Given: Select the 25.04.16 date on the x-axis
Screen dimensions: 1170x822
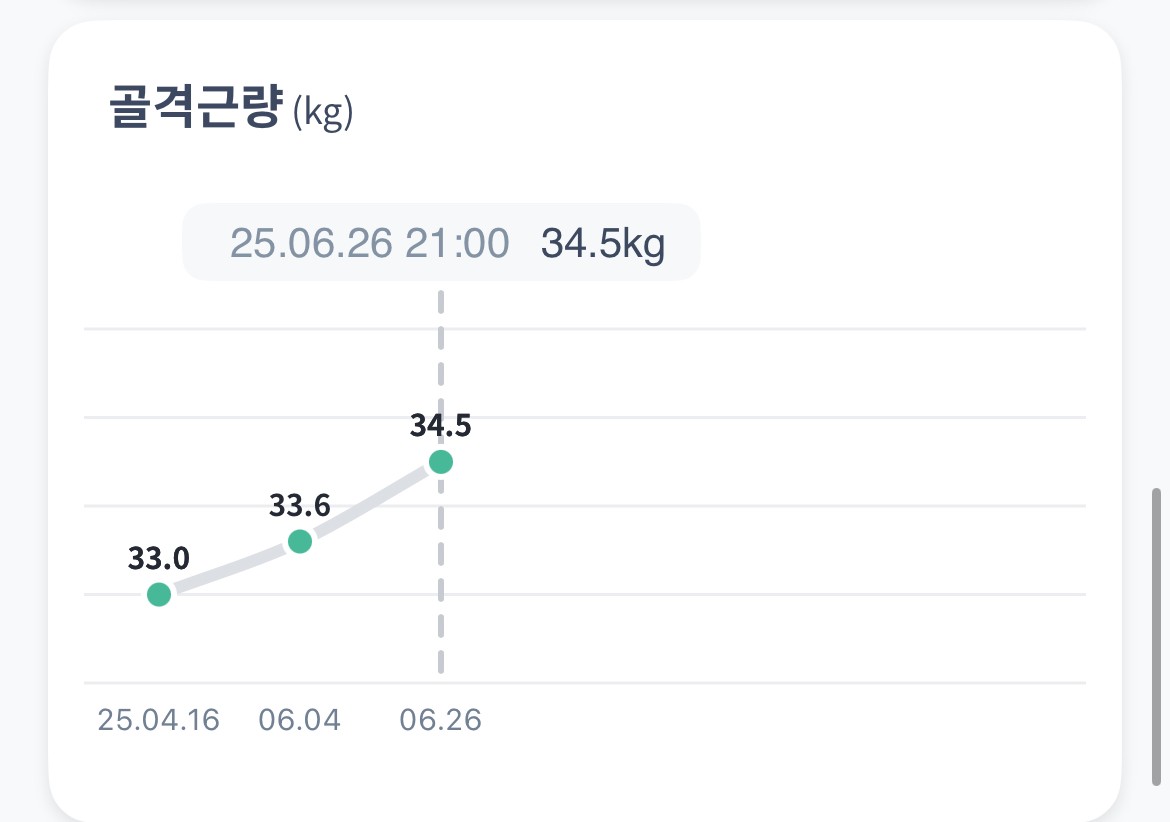Looking at the screenshot, I should coord(158,720).
